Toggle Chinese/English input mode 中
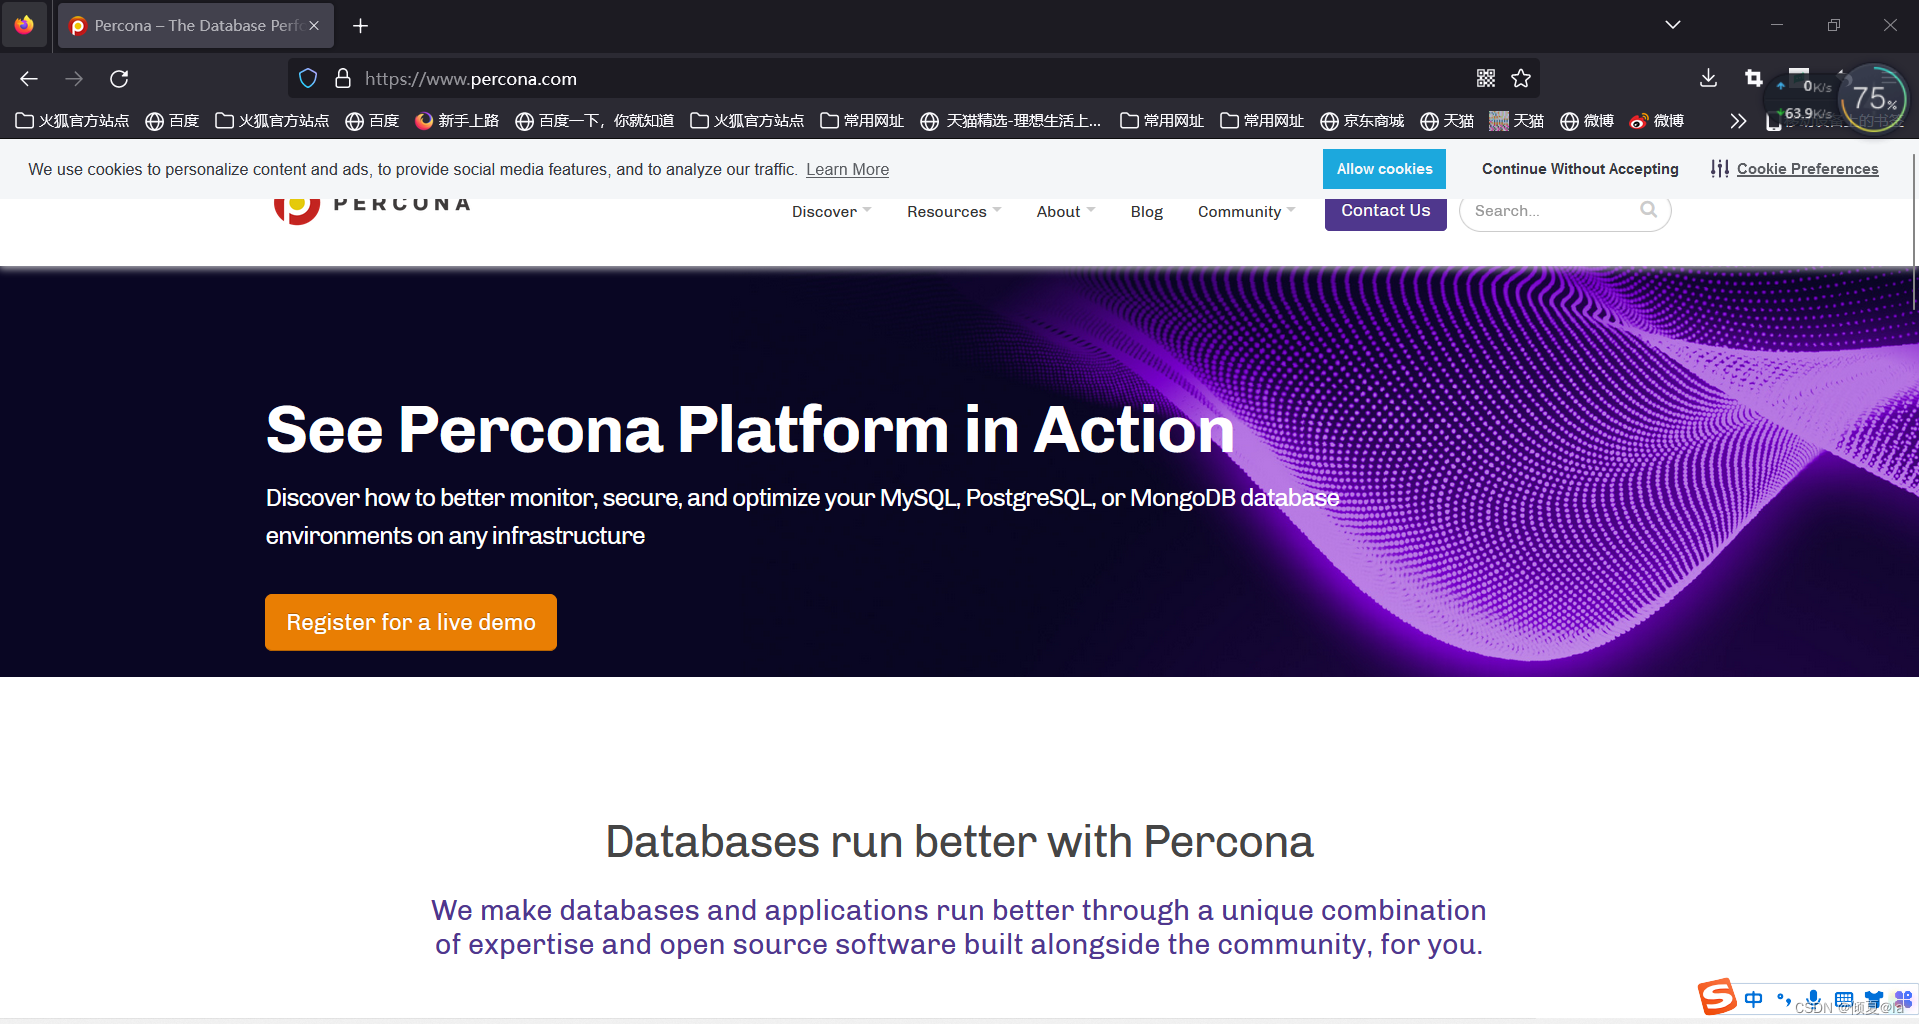 (x=1754, y=999)
